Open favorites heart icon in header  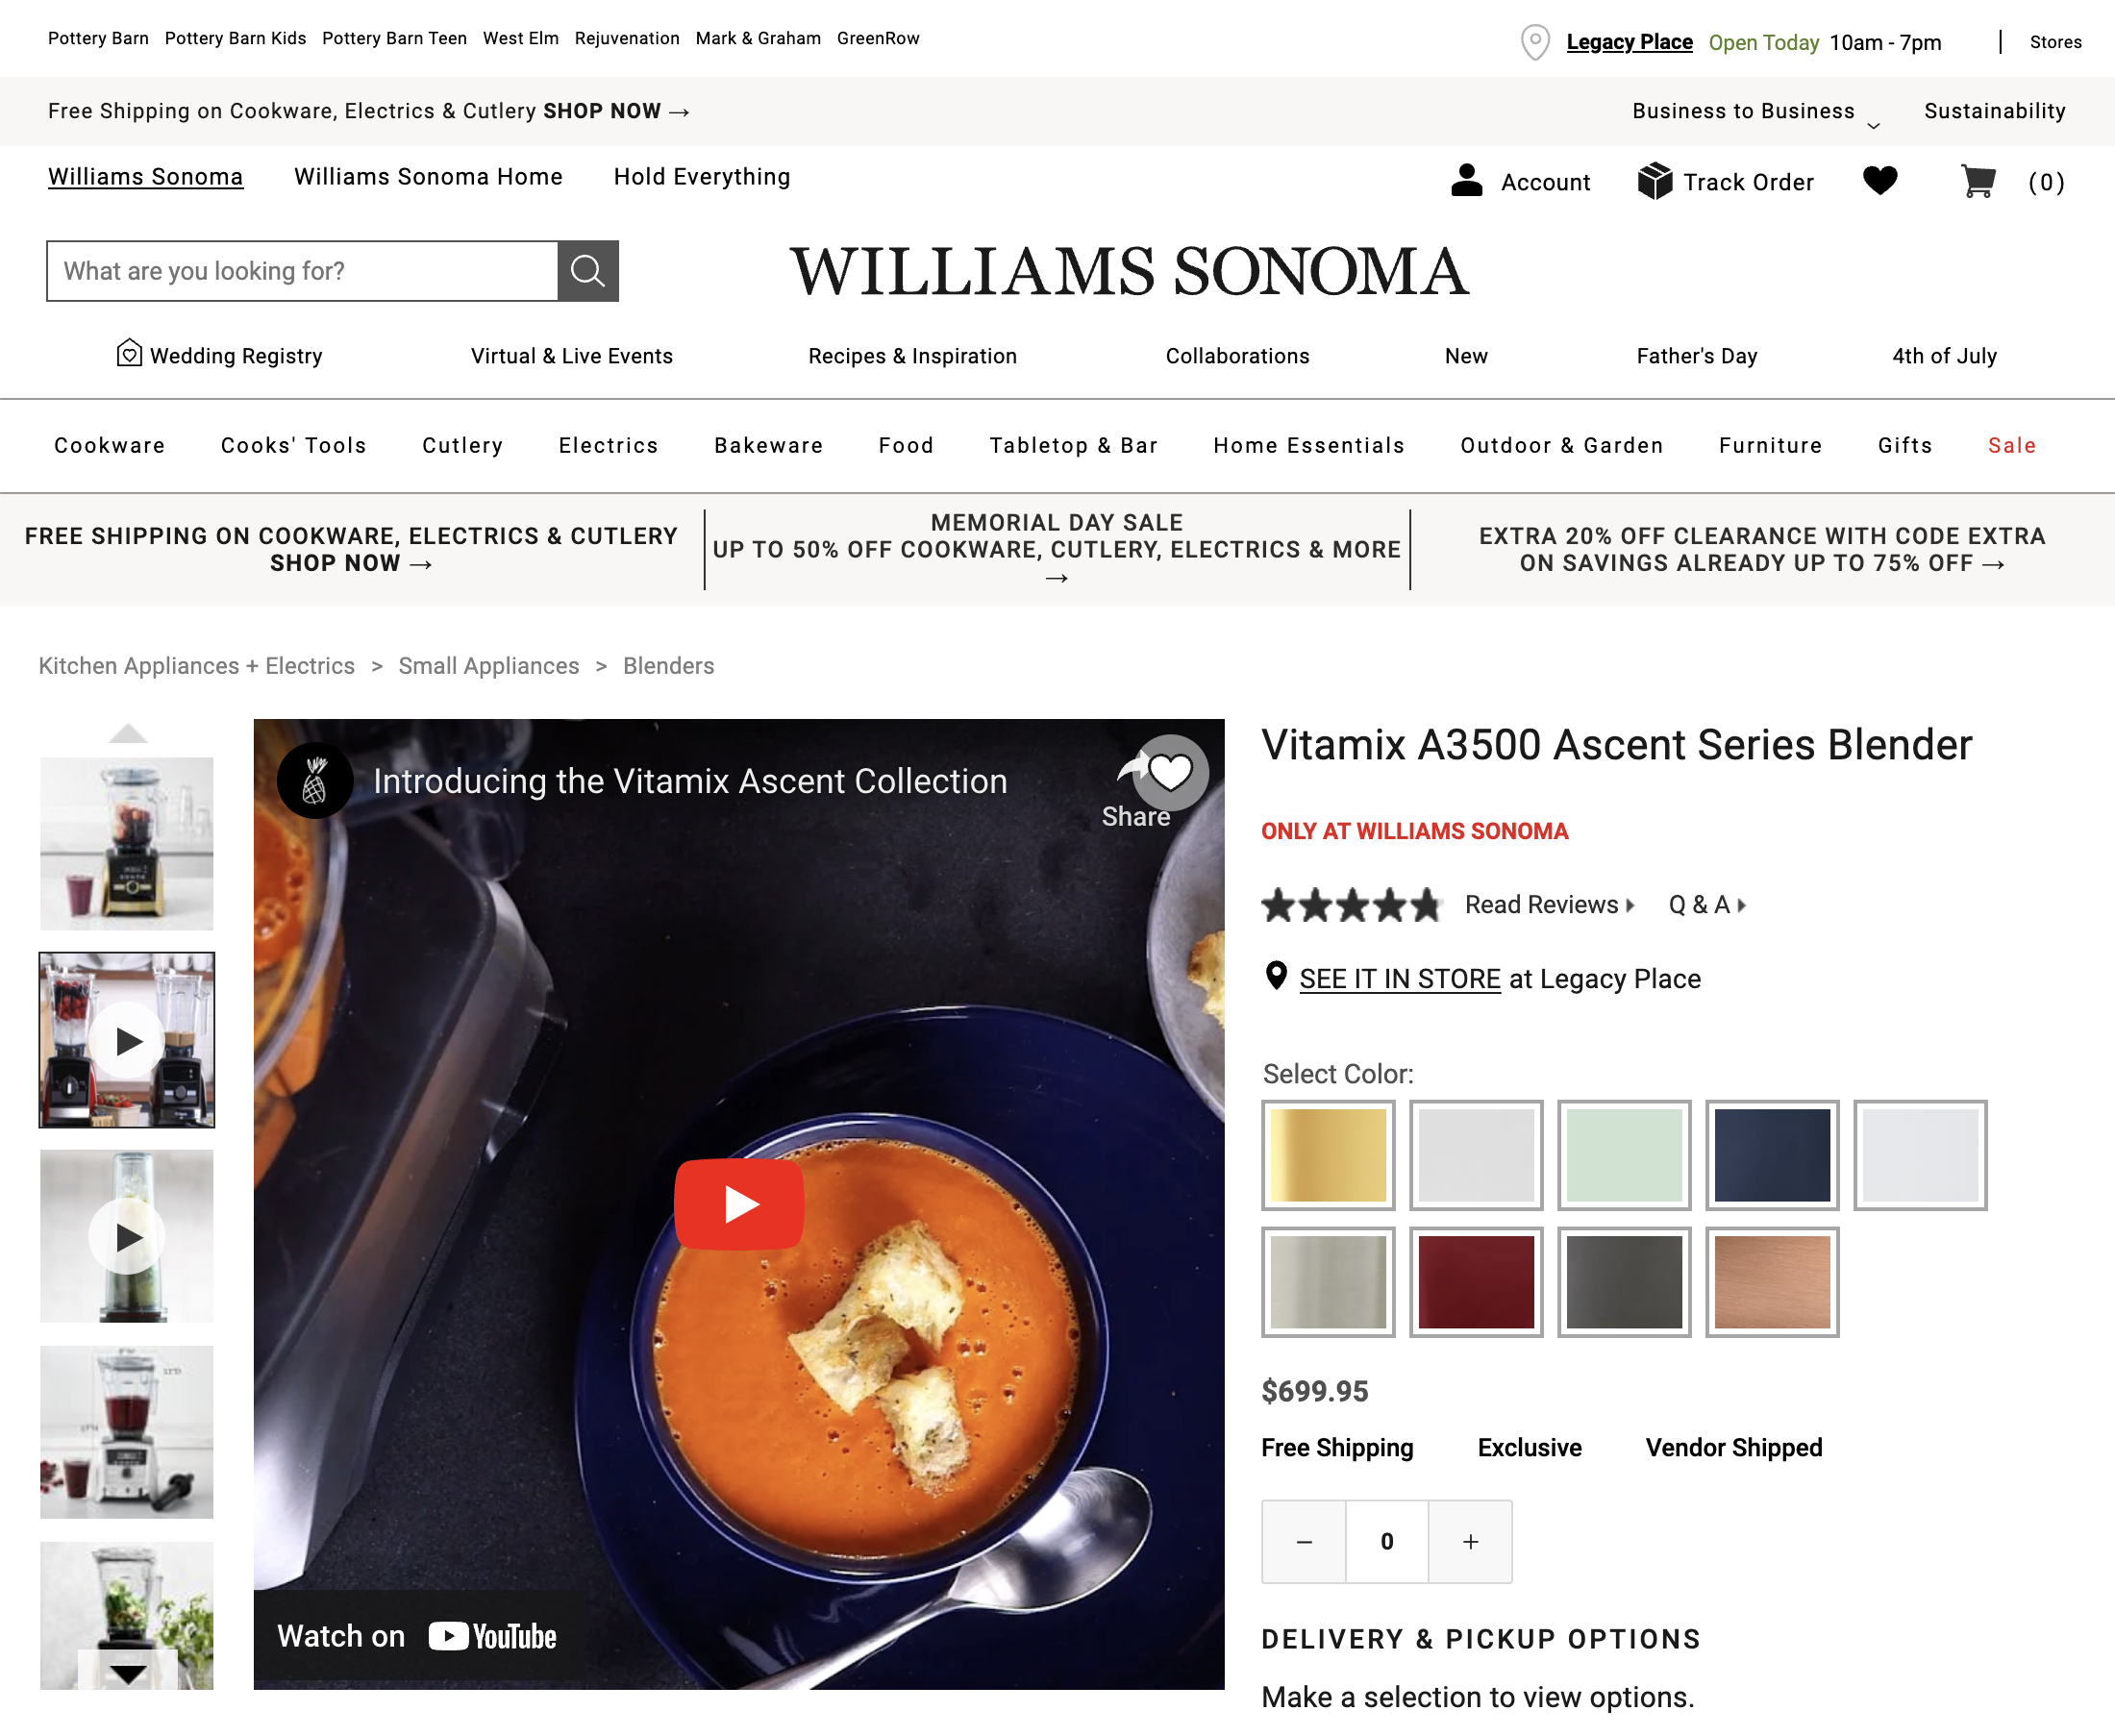coord(1880,180)
